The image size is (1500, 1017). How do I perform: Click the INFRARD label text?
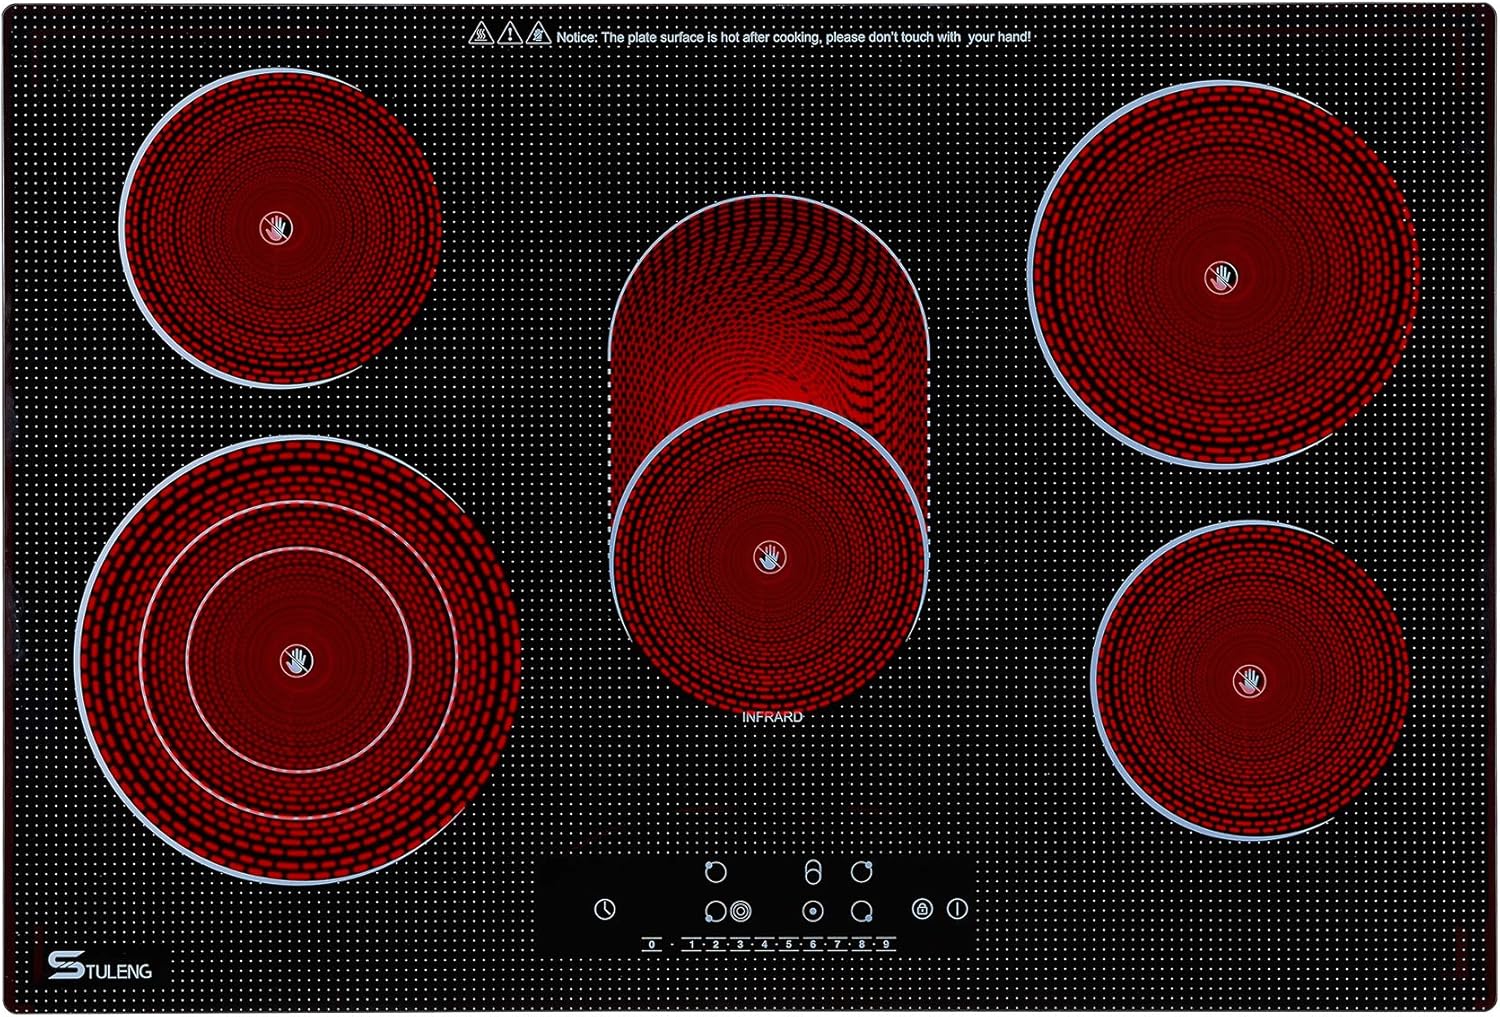pyautogui.click(x=772, y=717)
